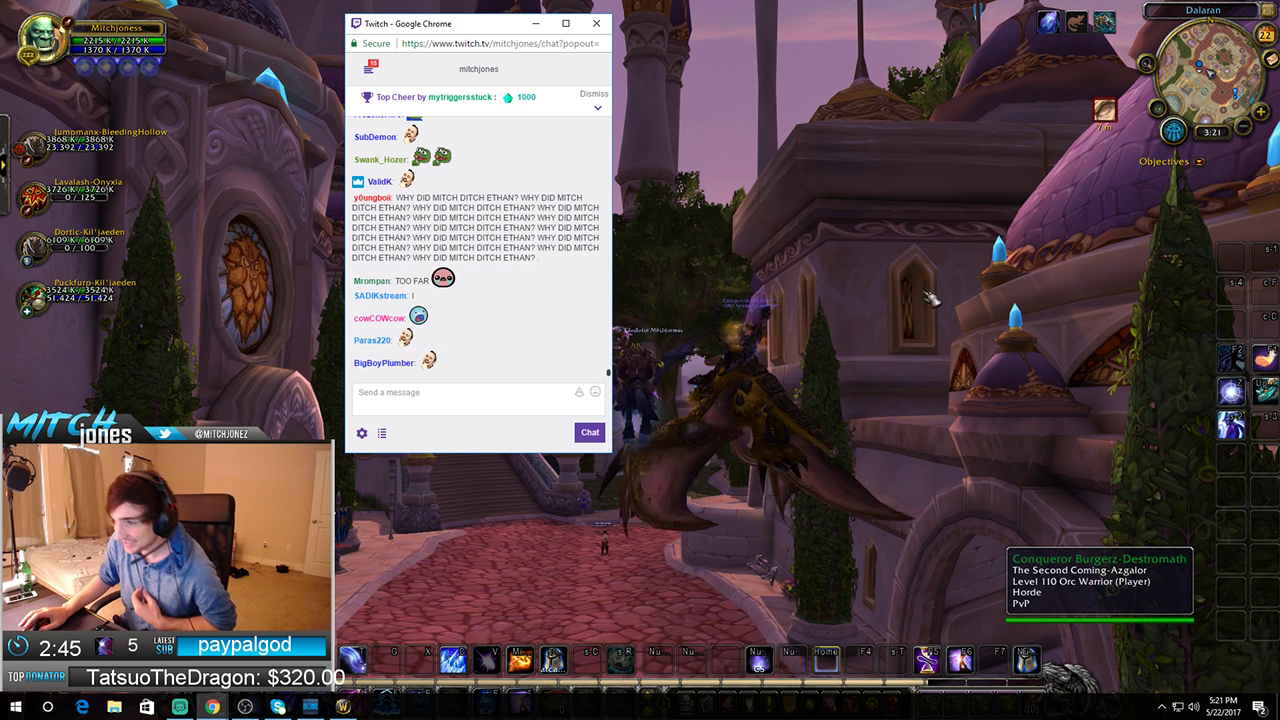Open Twitch chat rooms icon with red badge
The image size is (1280, 720).
coord(370,67)
